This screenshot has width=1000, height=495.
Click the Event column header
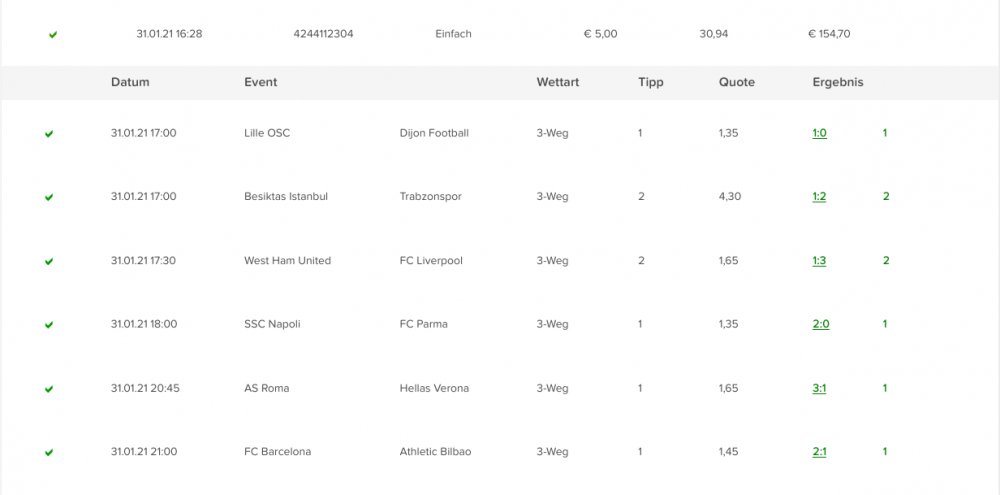(x=261, y=82)
